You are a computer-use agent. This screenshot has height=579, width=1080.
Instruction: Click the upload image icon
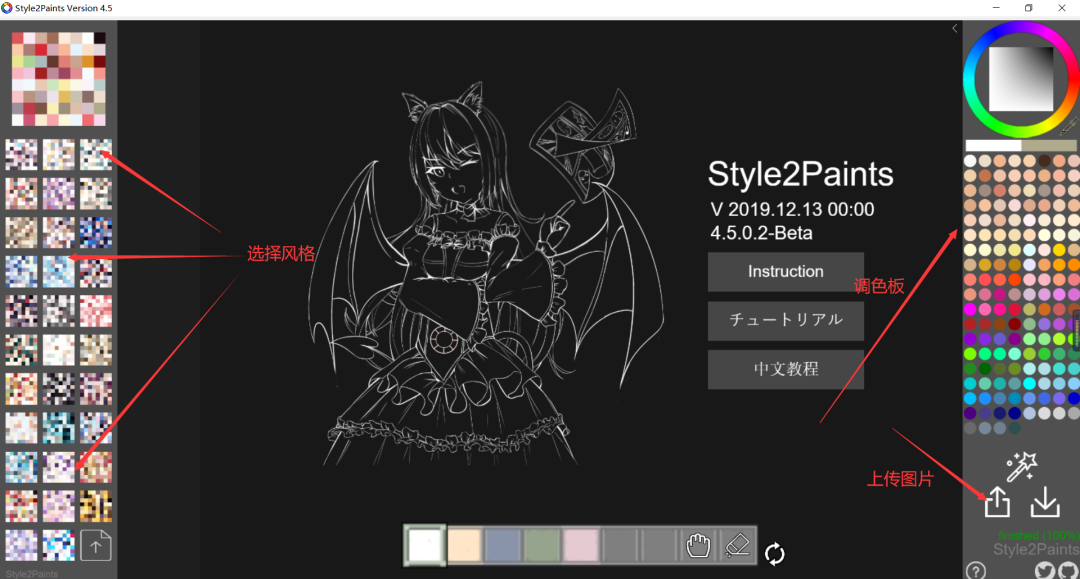pos(997,501)
